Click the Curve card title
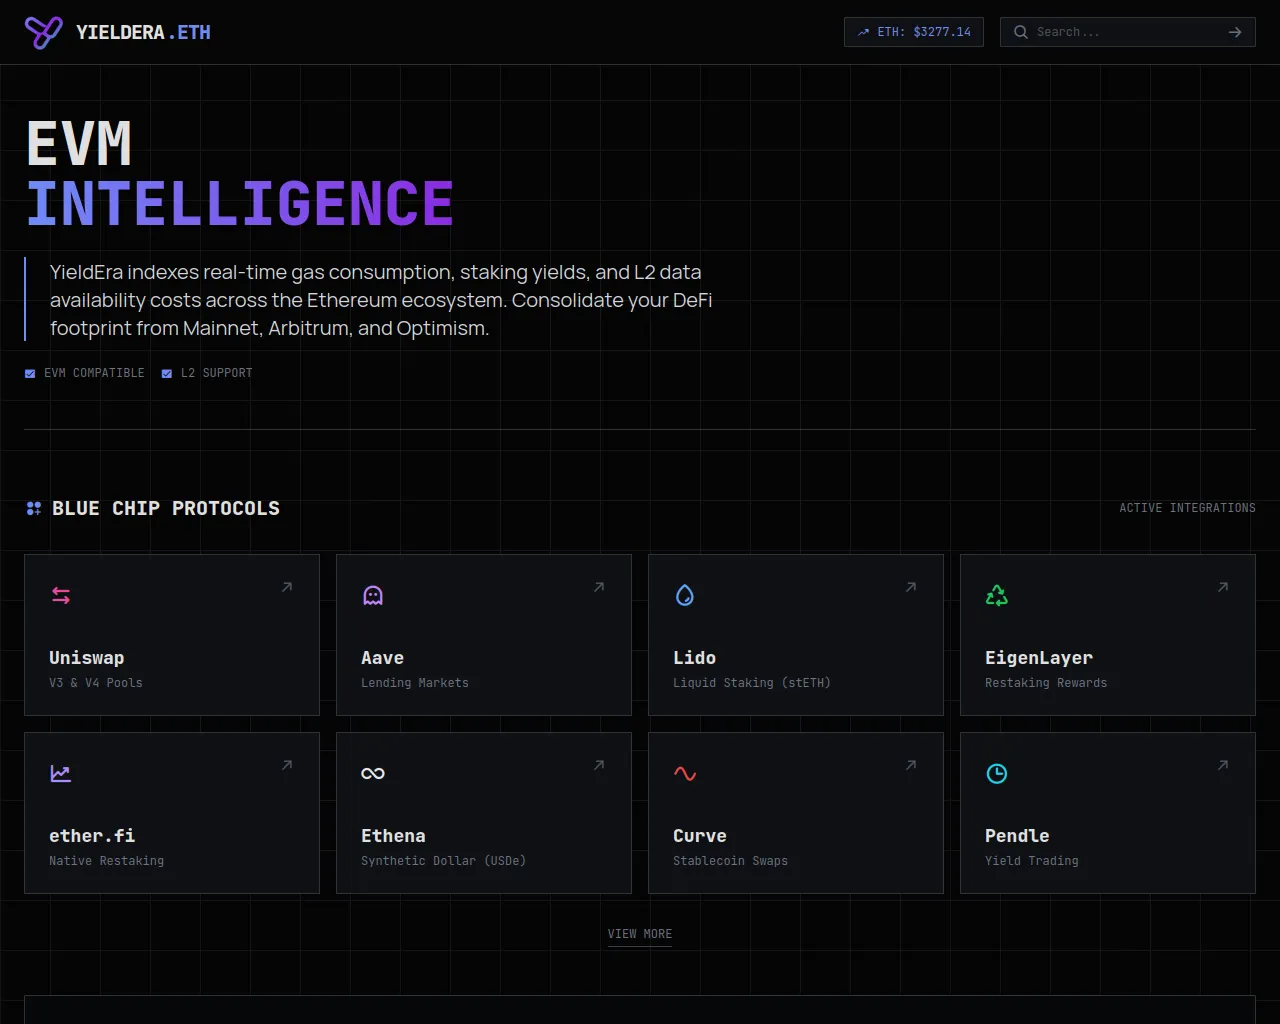This screenshot has width=1280, height=1024. pyautogui.click(x=700, y=836)
